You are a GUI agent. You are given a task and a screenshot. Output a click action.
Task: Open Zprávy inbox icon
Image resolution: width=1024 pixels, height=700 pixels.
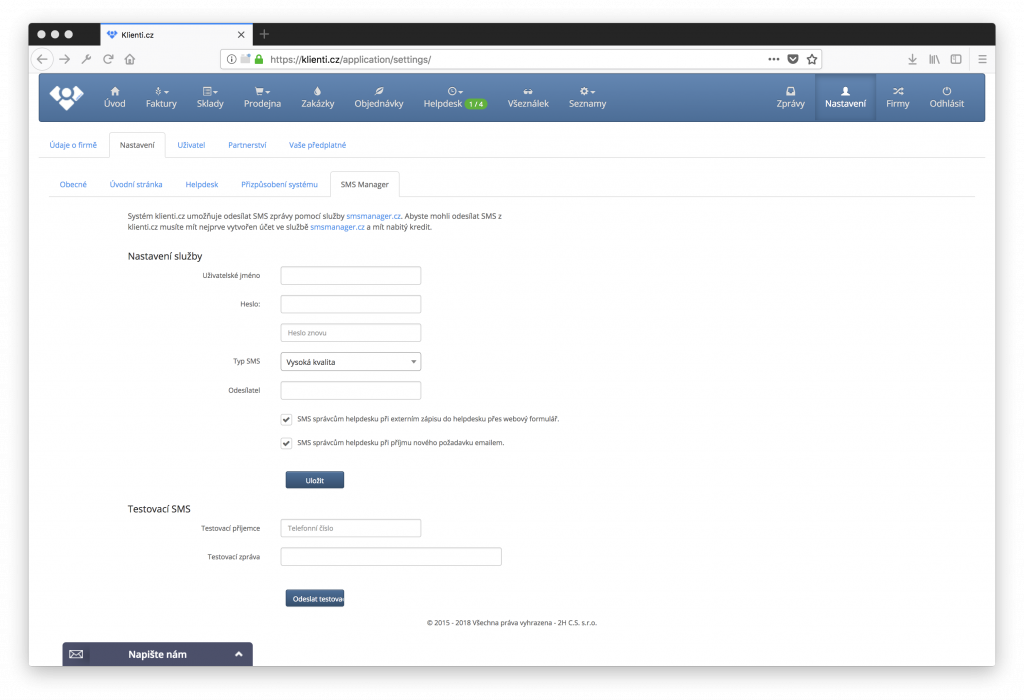click(x=790, y=91)
